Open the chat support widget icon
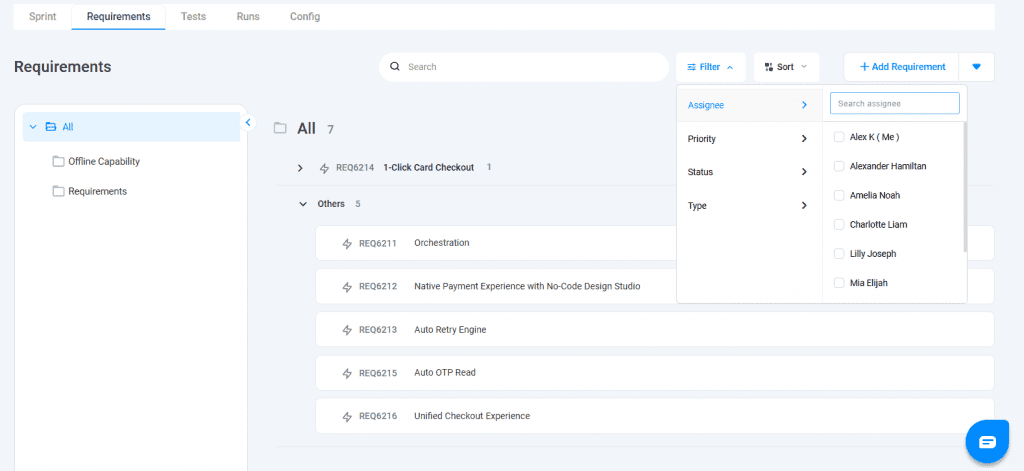1024x471 pixels. pyautogui.click(x=987, y=441)
